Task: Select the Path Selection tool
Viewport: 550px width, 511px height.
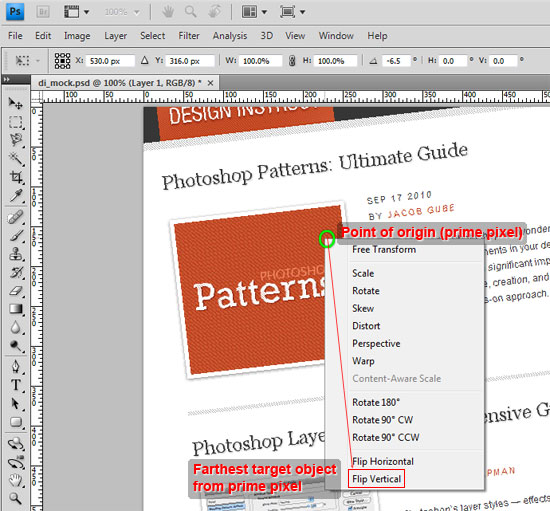Action: point(16,404)
